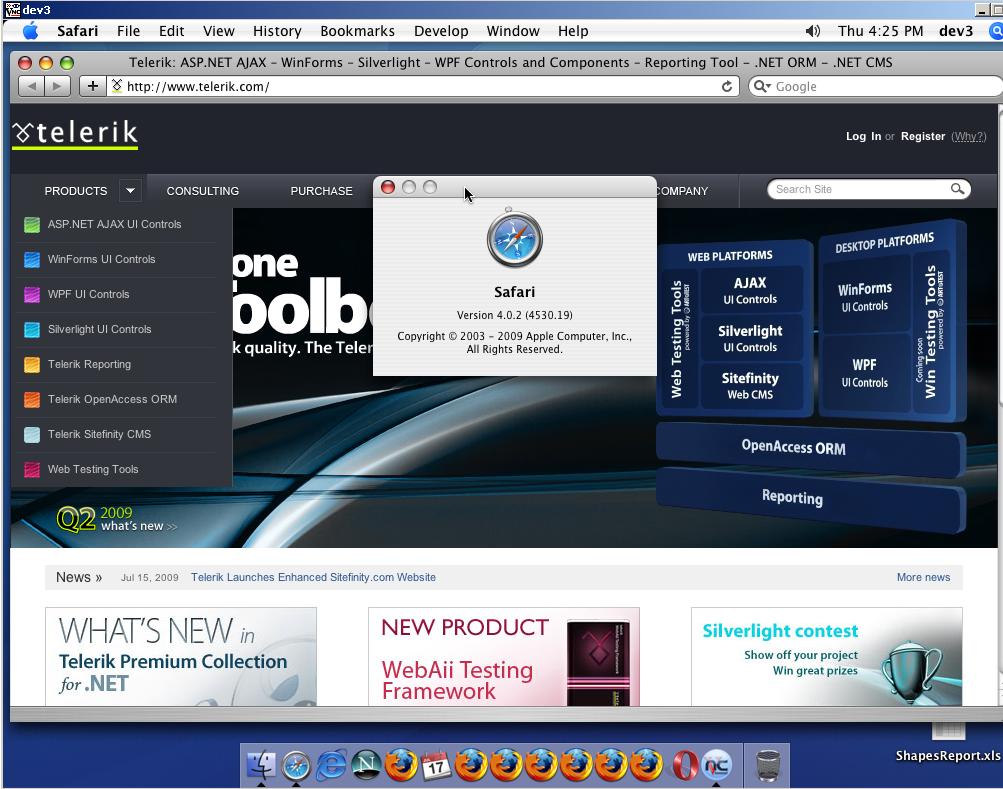This screenshot has height=789, width=1003.
Task: Click the orange OpenAccess ORM icon
Action: [x=32, y=399]
